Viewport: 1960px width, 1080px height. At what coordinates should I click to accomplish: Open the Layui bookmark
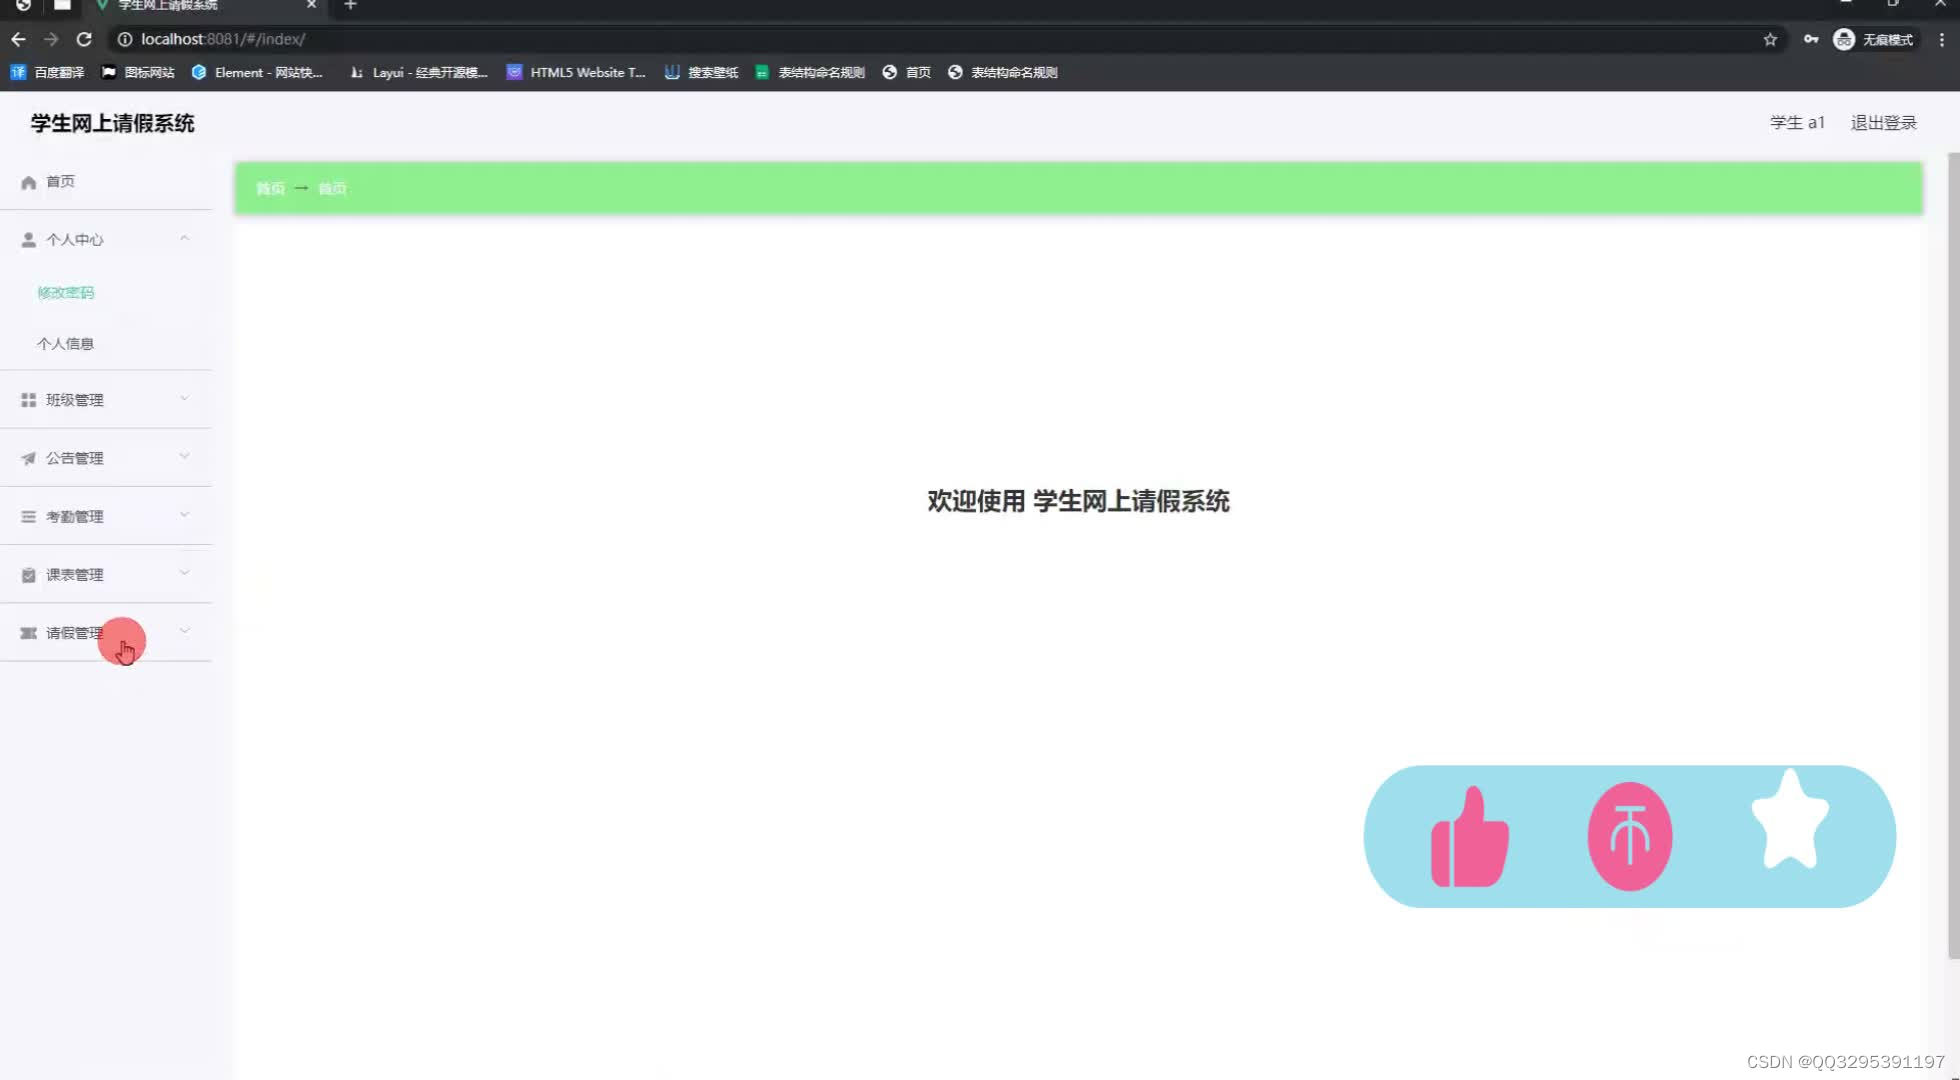pos(418,72)
